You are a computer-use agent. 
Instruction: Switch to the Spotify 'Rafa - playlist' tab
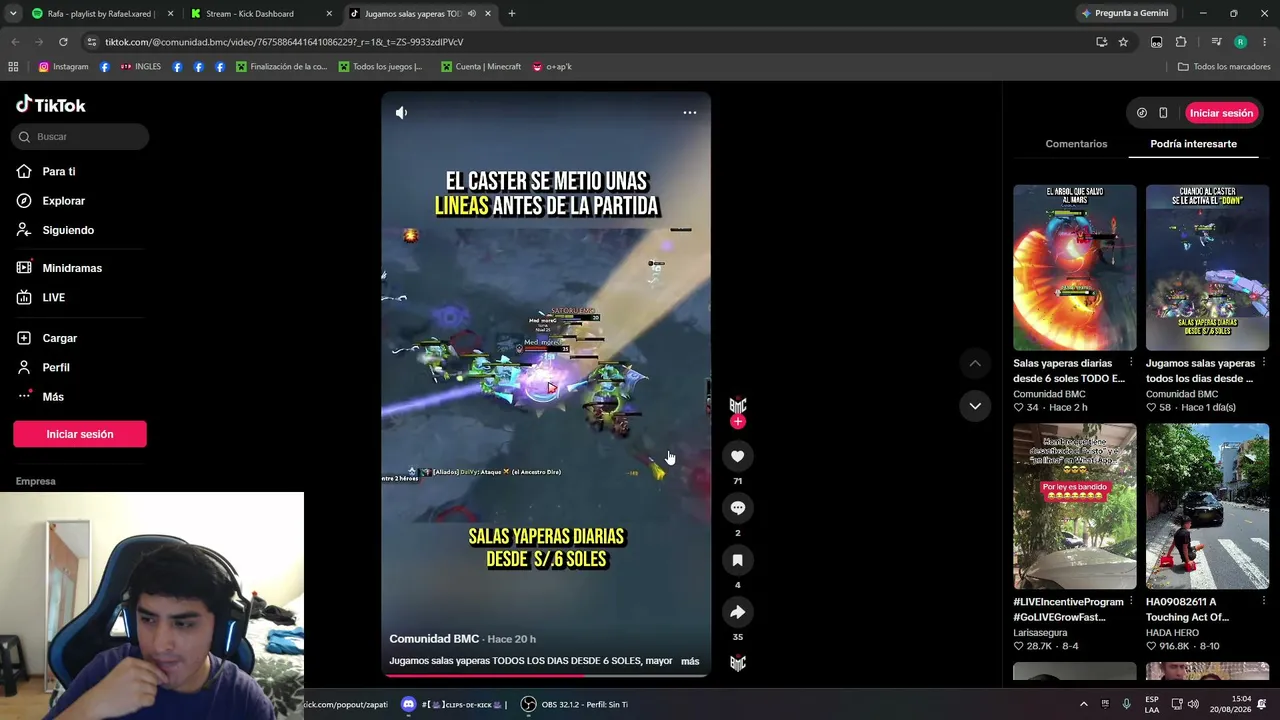click(x=101, y=14)
